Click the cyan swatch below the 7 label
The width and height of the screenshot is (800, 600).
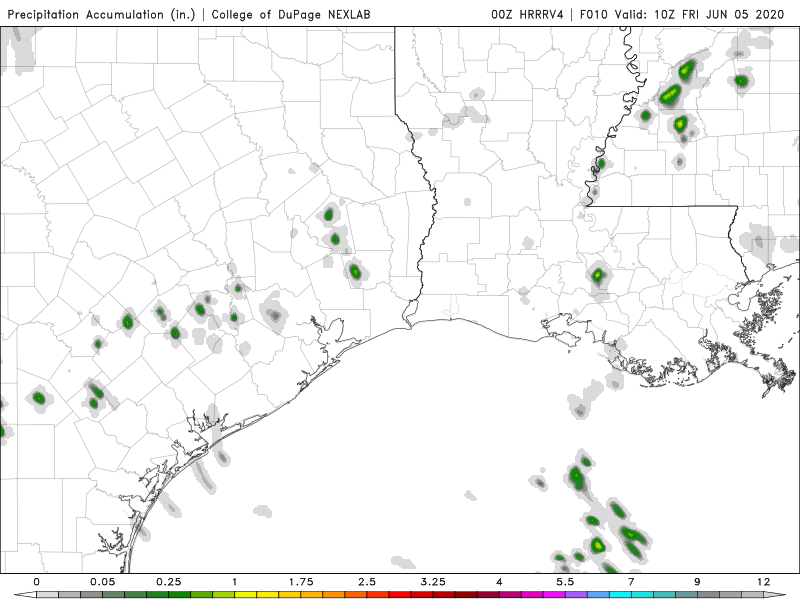(x=642, y=595)
